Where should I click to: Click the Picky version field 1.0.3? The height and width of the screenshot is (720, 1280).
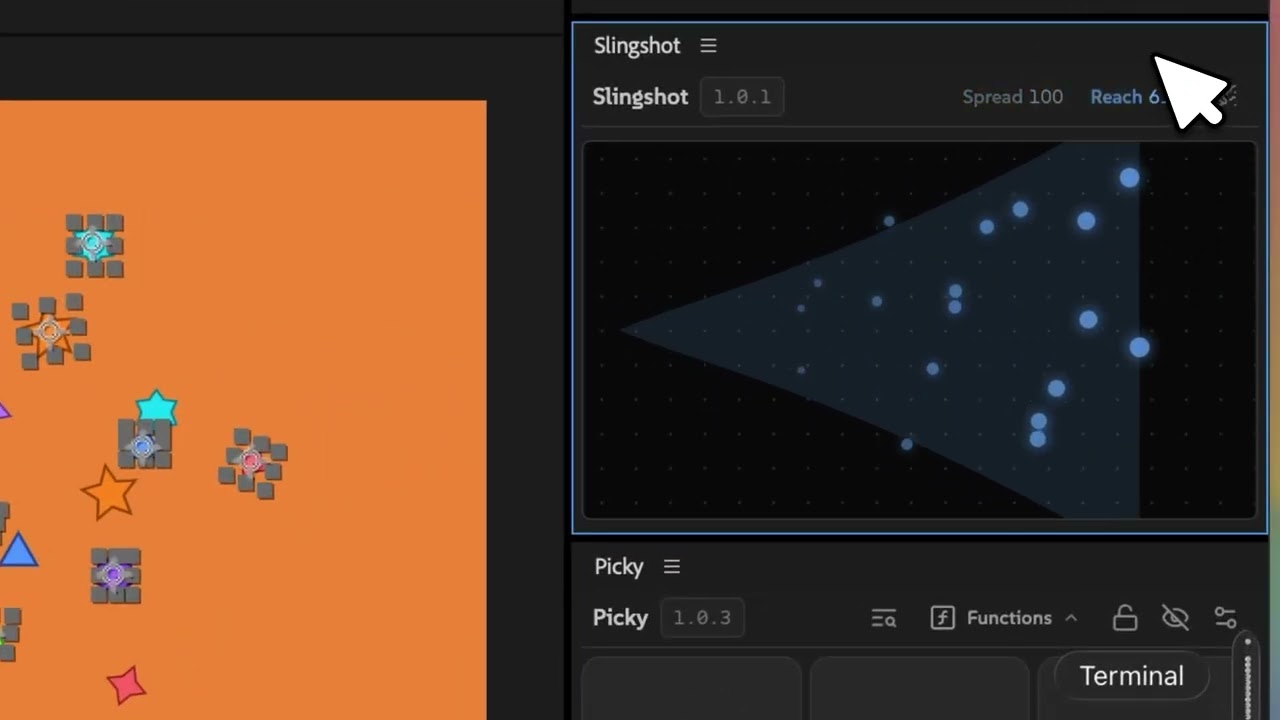[x=702, y=618]
